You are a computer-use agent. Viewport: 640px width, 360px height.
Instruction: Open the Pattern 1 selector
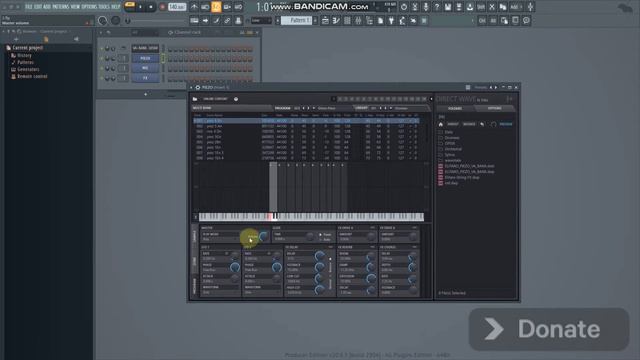[296, 20]
